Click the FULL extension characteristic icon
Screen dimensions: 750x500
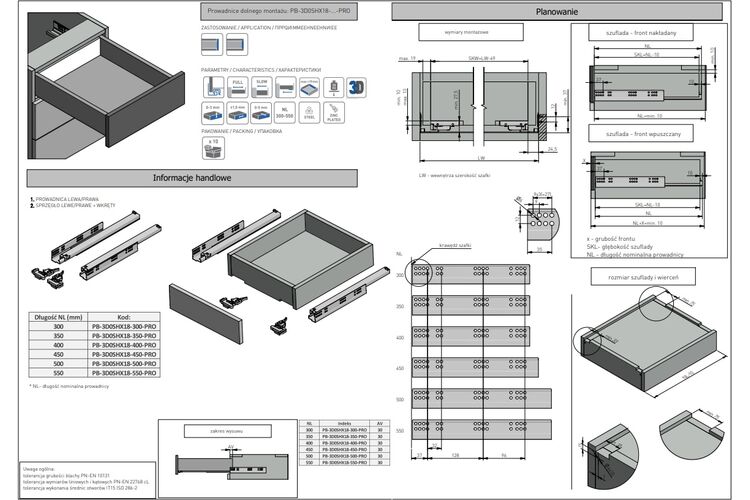[238, 88]
